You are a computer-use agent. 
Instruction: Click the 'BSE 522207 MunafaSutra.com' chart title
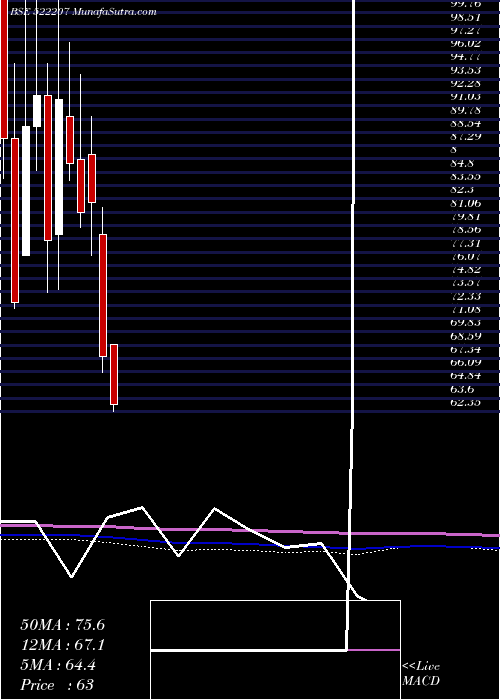pos(83,12)
